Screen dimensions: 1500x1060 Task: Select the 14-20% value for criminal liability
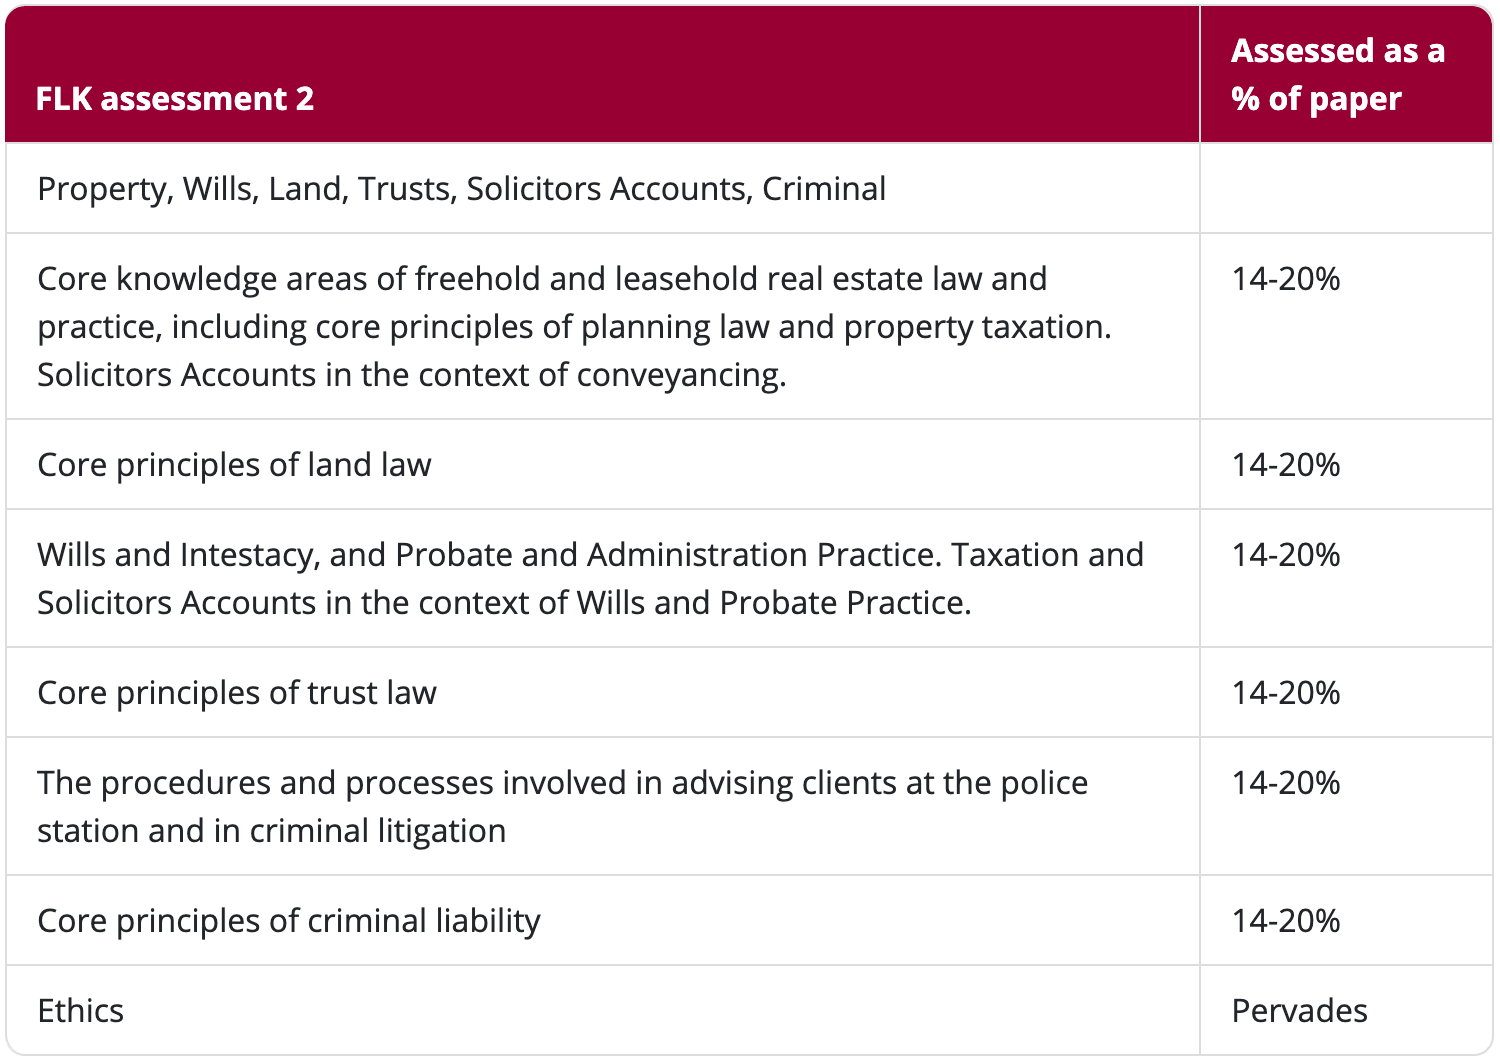(1285, 921)
